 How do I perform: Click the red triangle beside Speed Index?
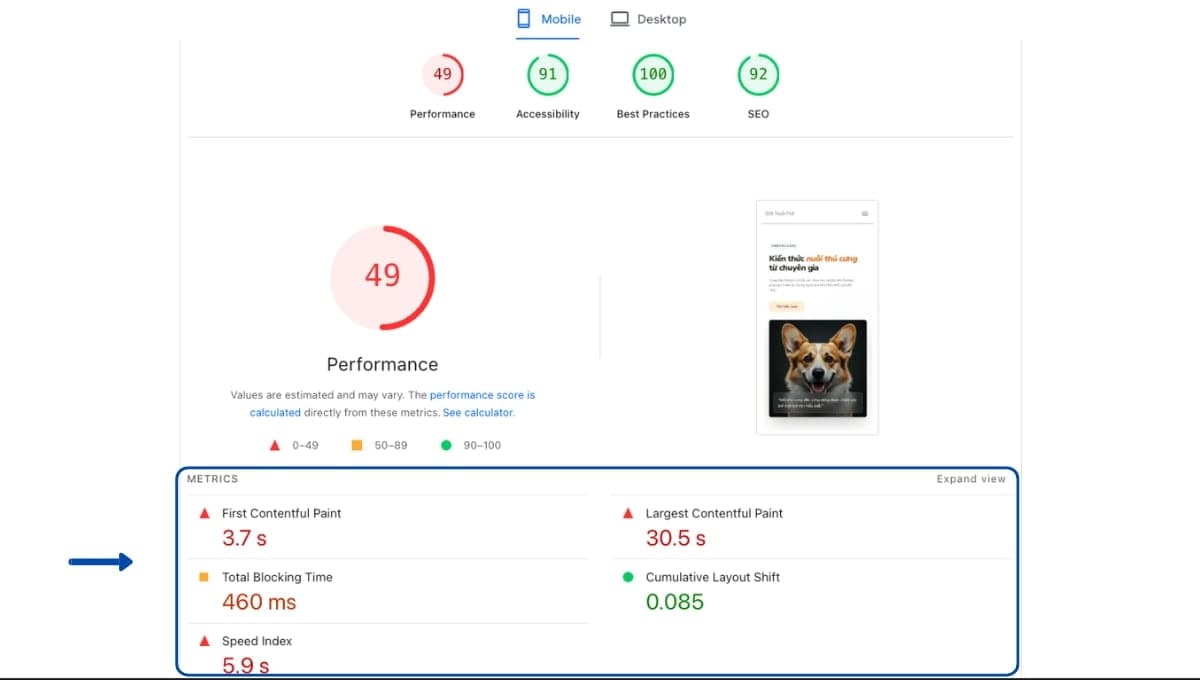(x=204, y=641)
